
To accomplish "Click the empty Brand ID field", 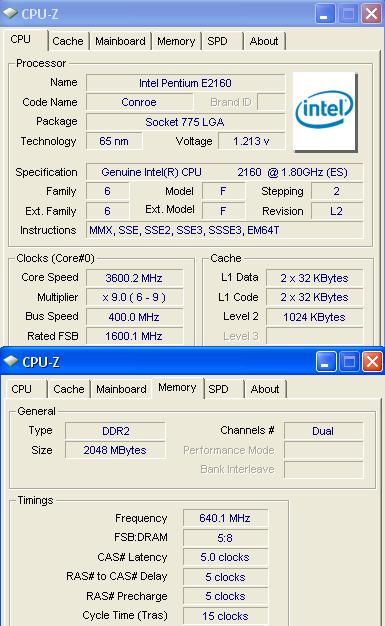I will [272, 102].
